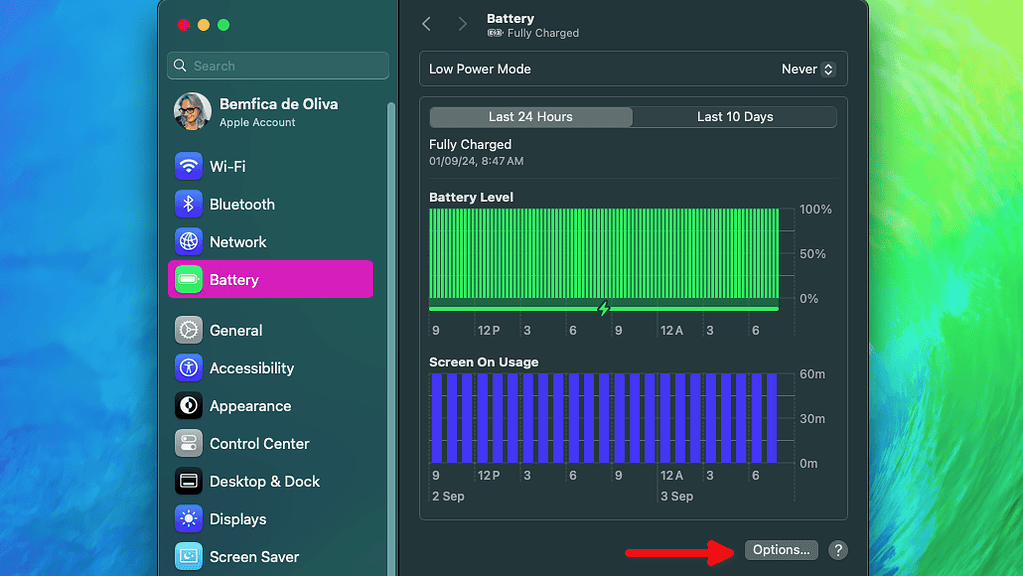This screenshot has width=1023, height=576.
Task: Click the help question mark button
Action: coord(838,550)
